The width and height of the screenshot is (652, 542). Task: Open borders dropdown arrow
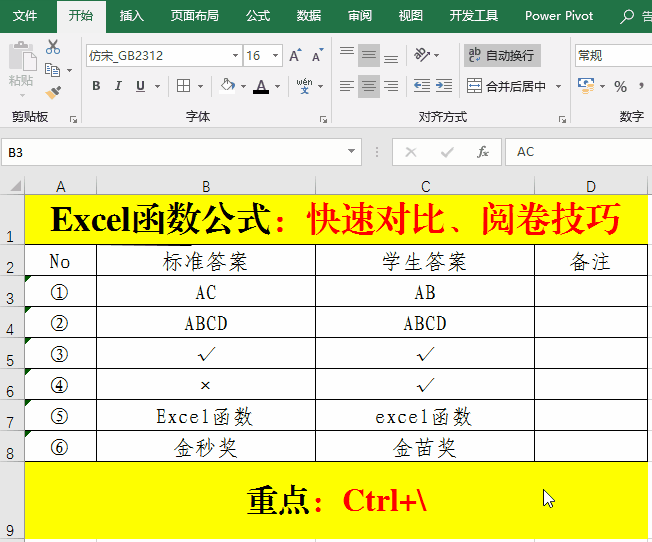click(x=200, y=87)
